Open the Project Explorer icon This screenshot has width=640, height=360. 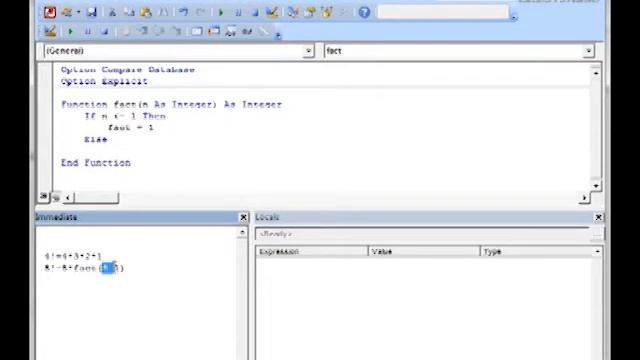[293, 12]
